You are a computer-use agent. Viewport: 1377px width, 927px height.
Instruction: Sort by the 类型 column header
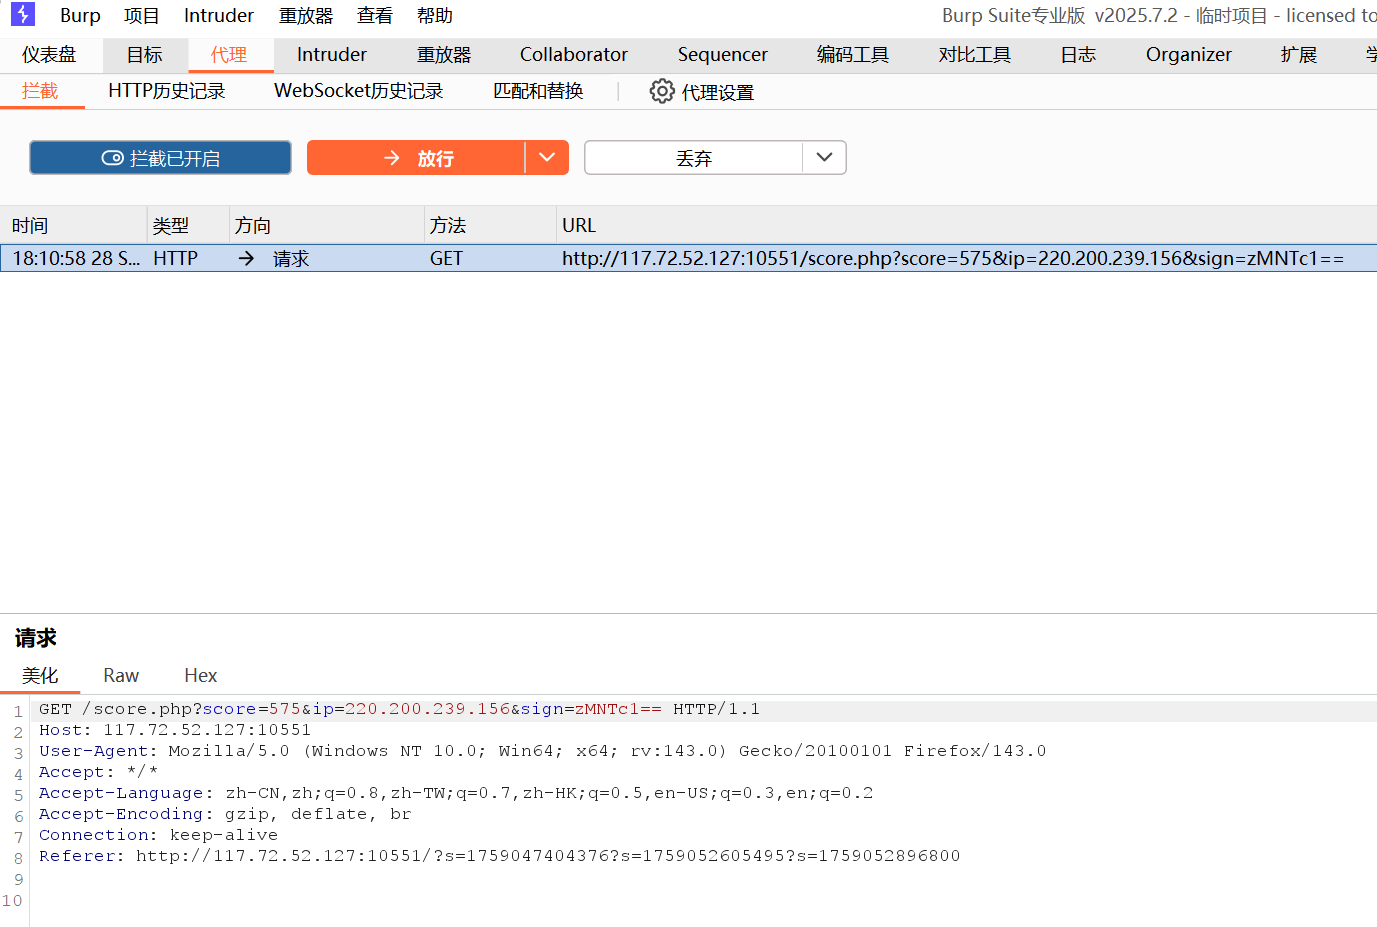(188, 225)
